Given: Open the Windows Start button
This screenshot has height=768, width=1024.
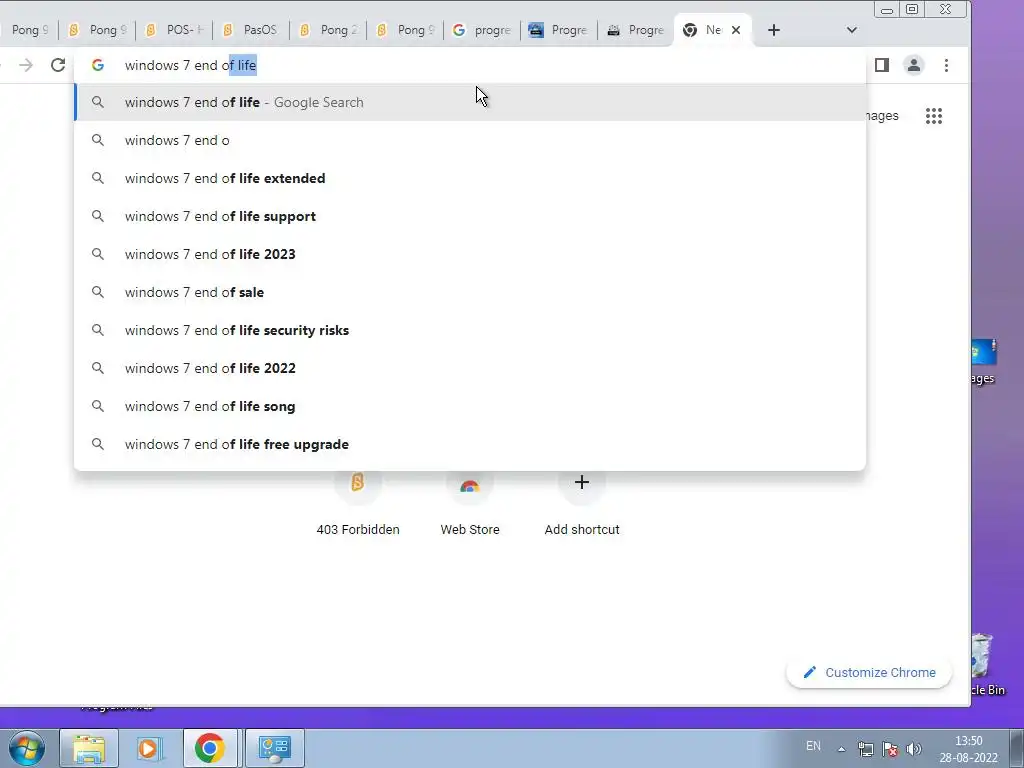Looking at the screenshot, I should click(26, 748).
